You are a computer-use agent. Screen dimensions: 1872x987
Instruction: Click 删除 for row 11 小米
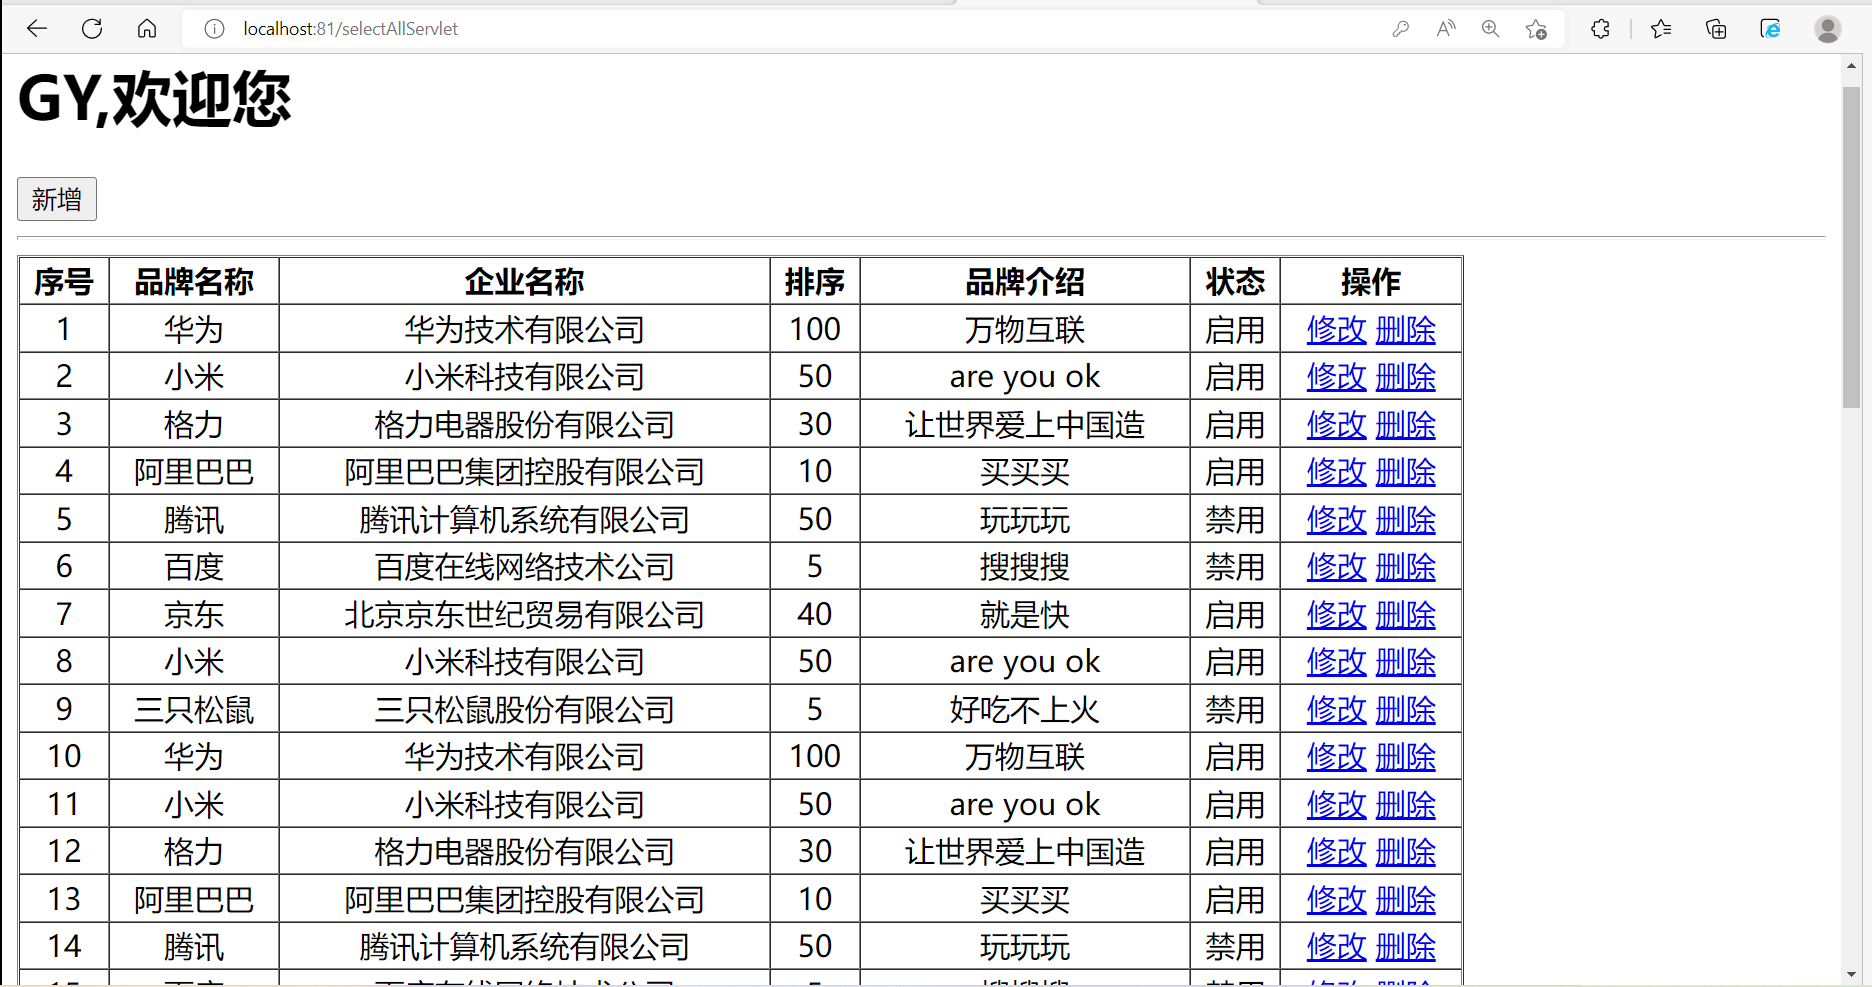pos(1406,804)
